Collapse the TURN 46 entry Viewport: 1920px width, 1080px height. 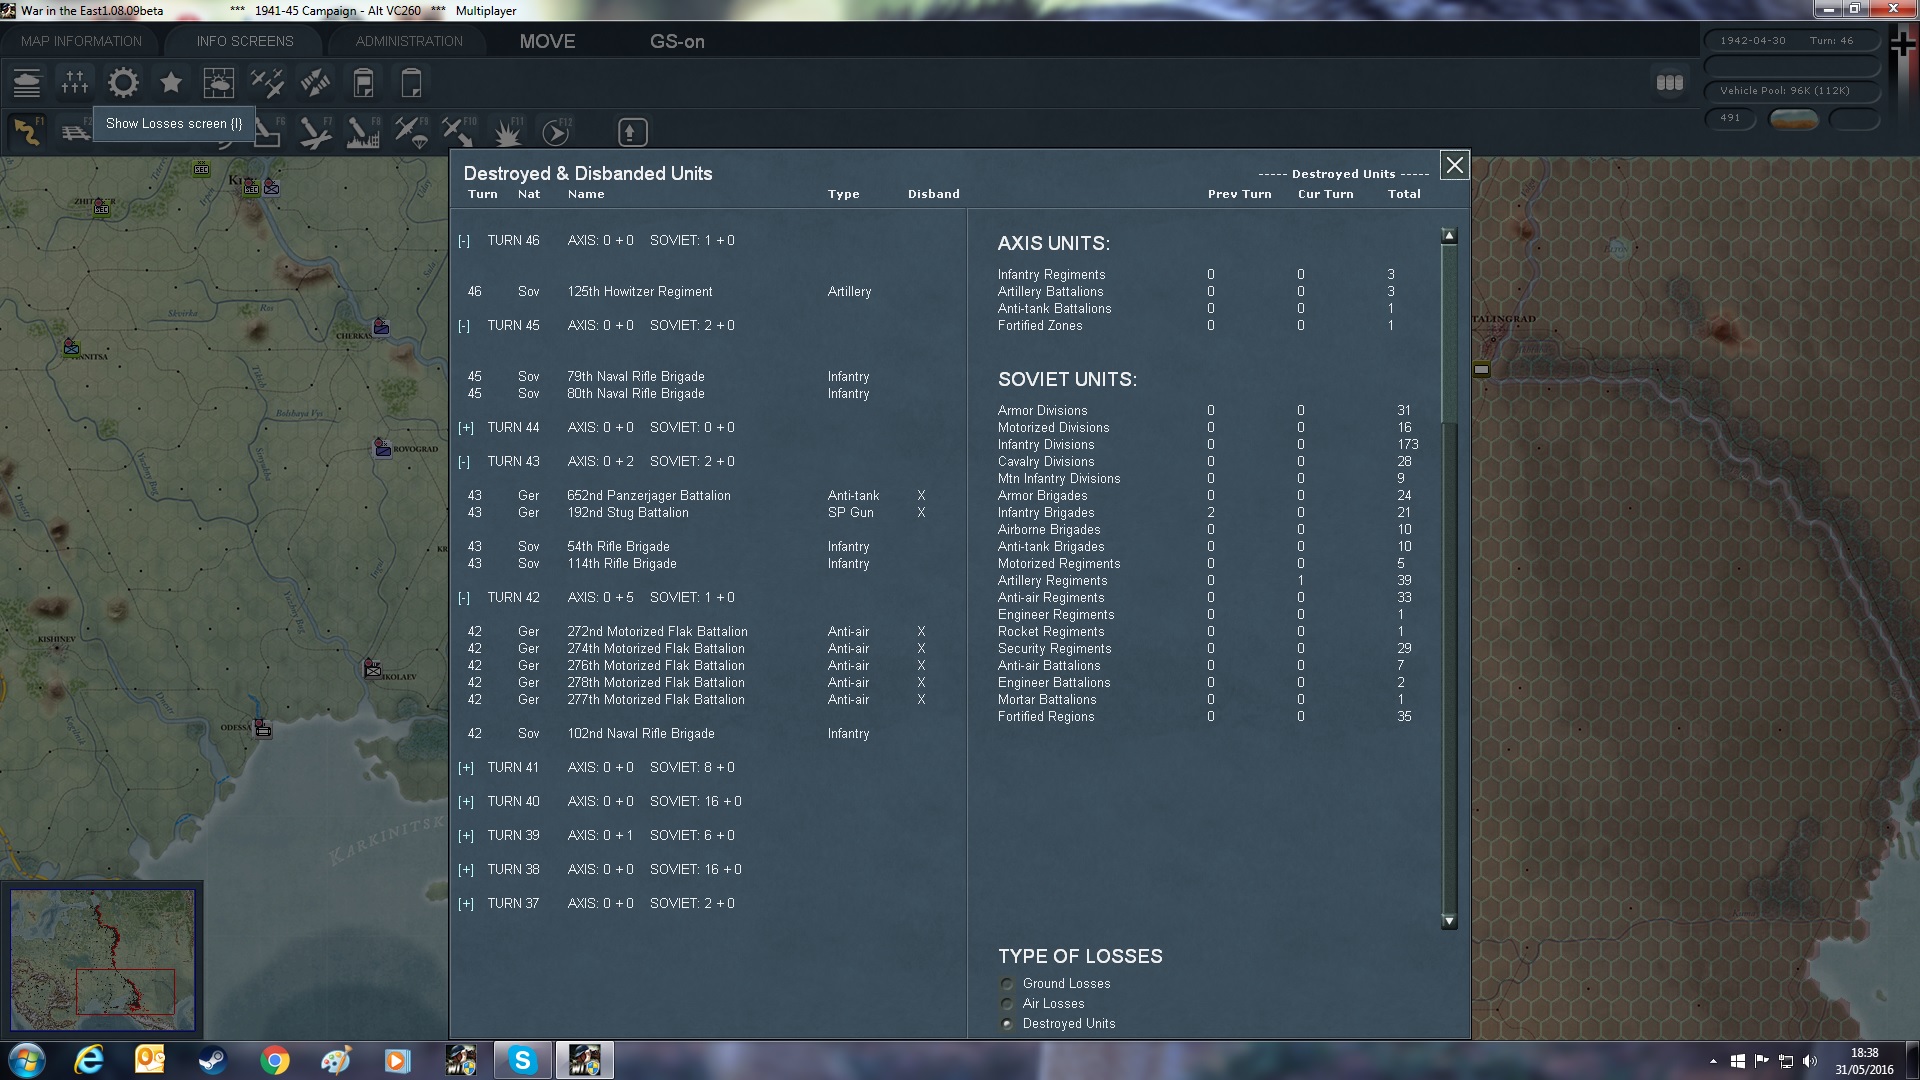pos(464,241)
